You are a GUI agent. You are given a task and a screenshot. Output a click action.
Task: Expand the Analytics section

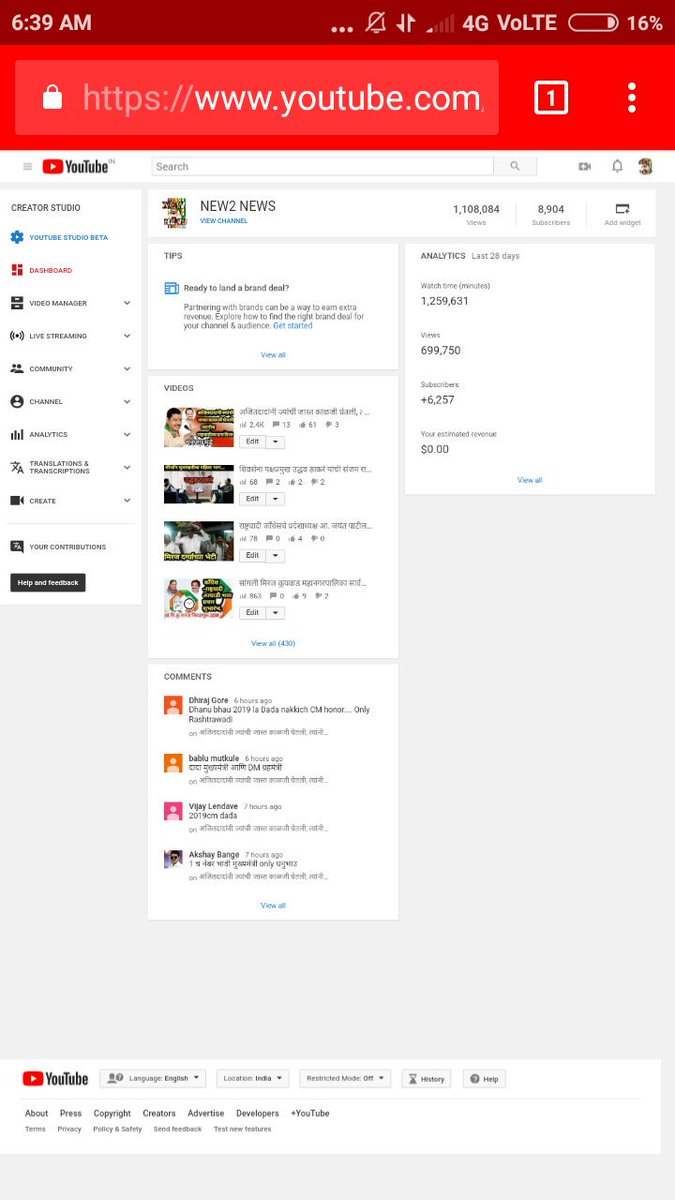127,434
